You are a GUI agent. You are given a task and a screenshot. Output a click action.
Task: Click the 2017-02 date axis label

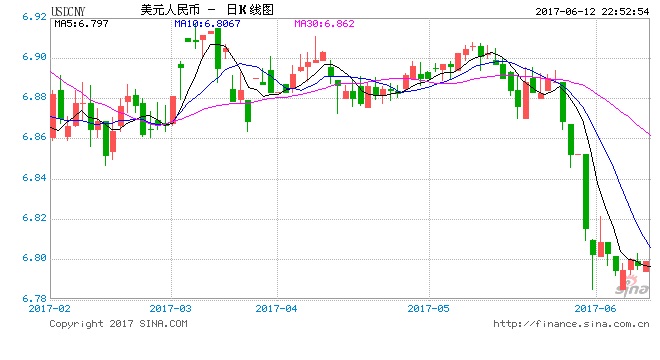[x=49, y=309]
